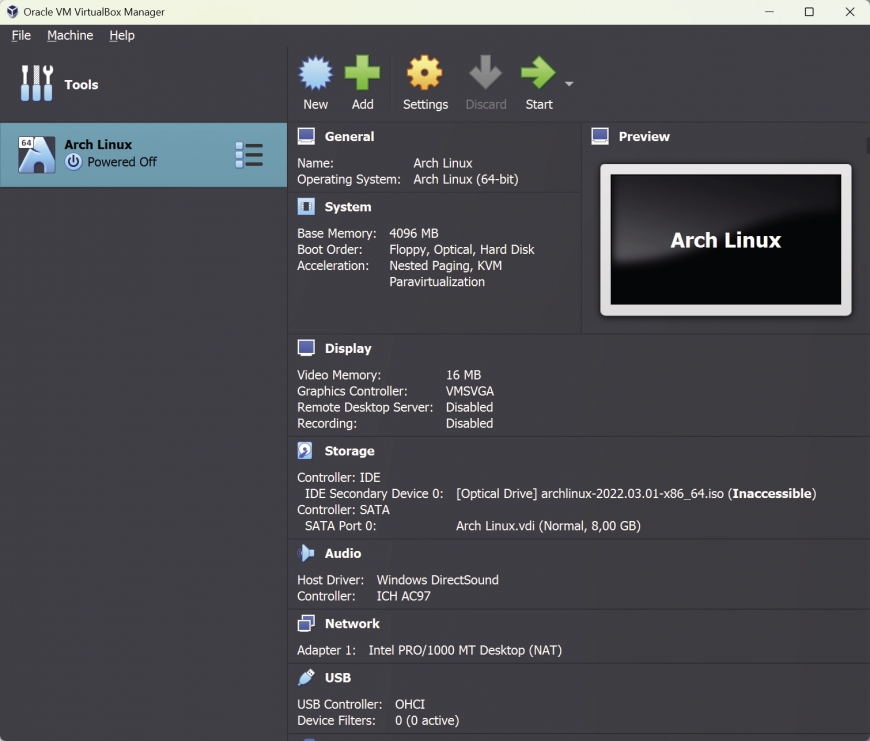870x741 pixels.
Task: Click the OHCI USB controller value
Action: click(409, 704)
